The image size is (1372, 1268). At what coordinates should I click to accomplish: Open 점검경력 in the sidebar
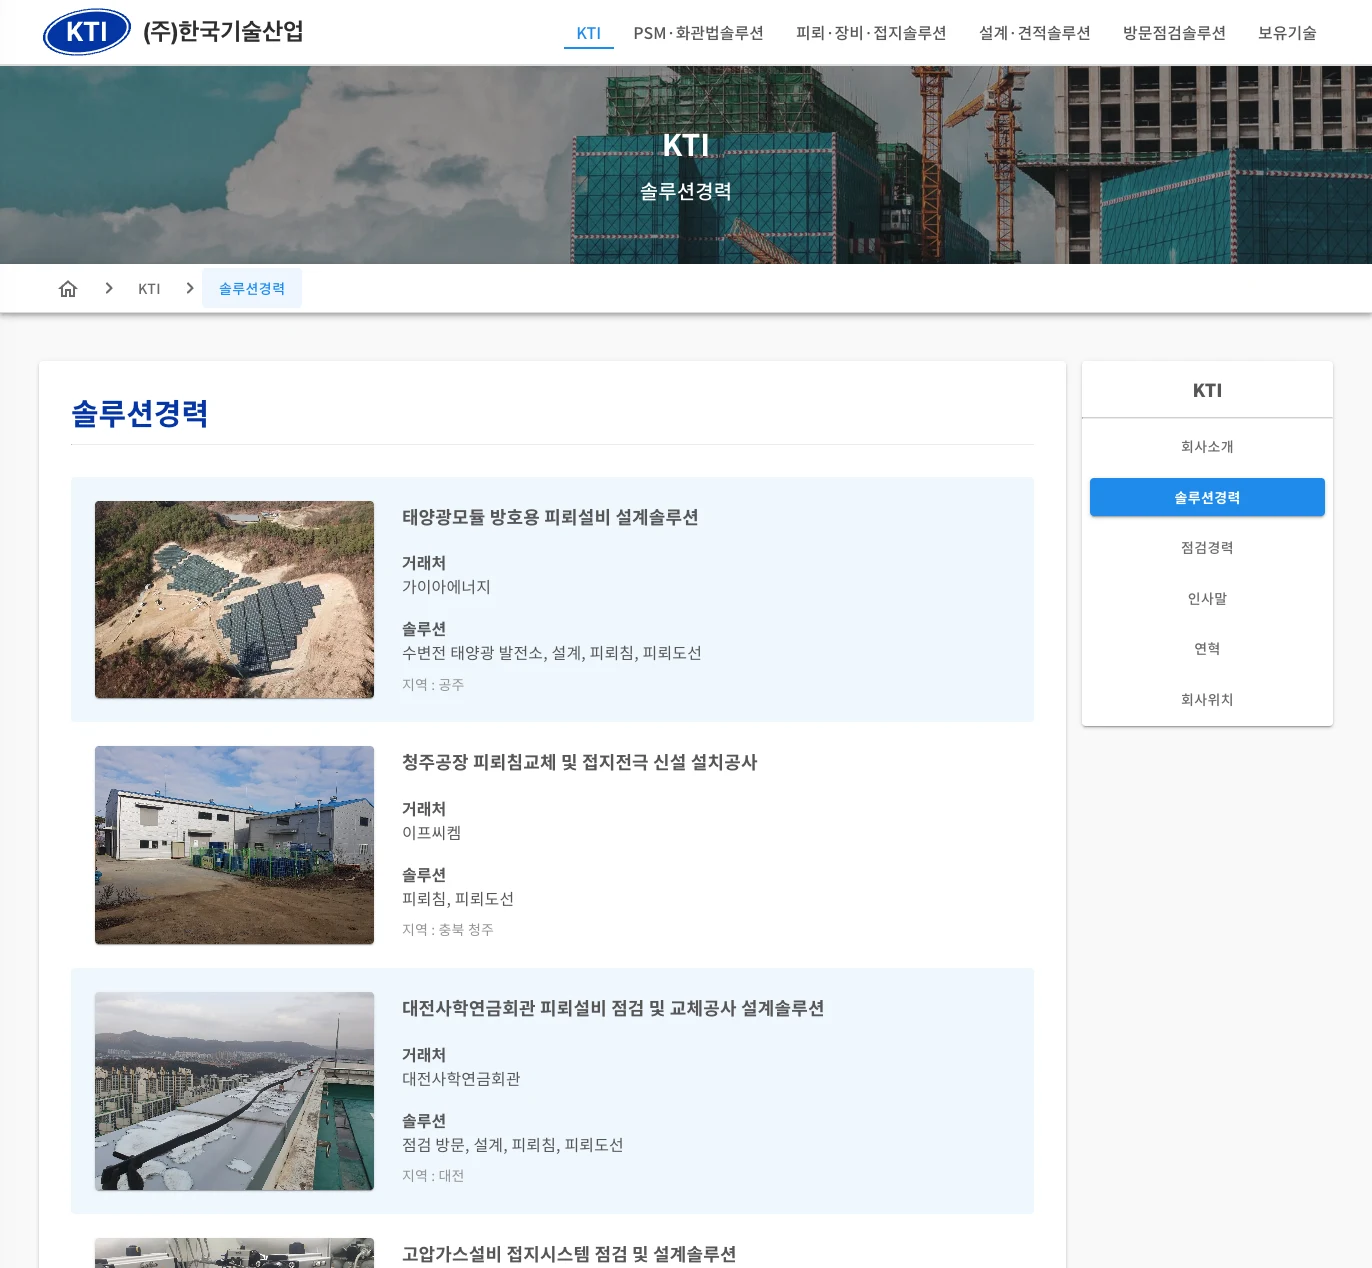click(1207, 548)
